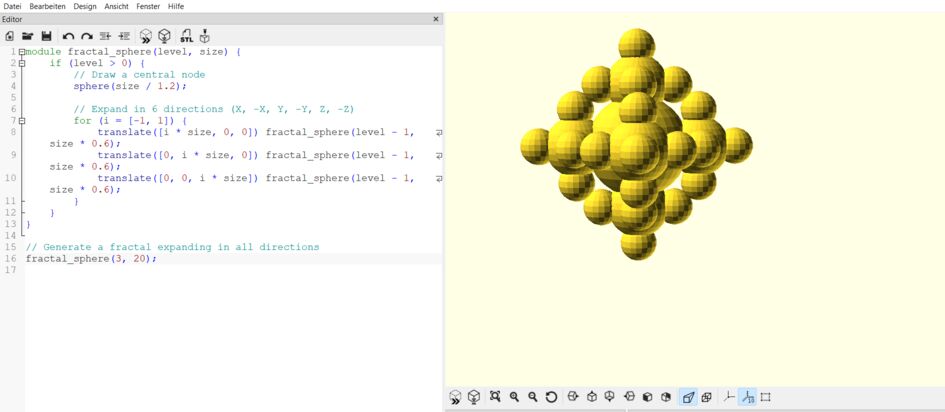945x412 pixels.
Task: Enable orthogonal projection
Action: point(707,397)
